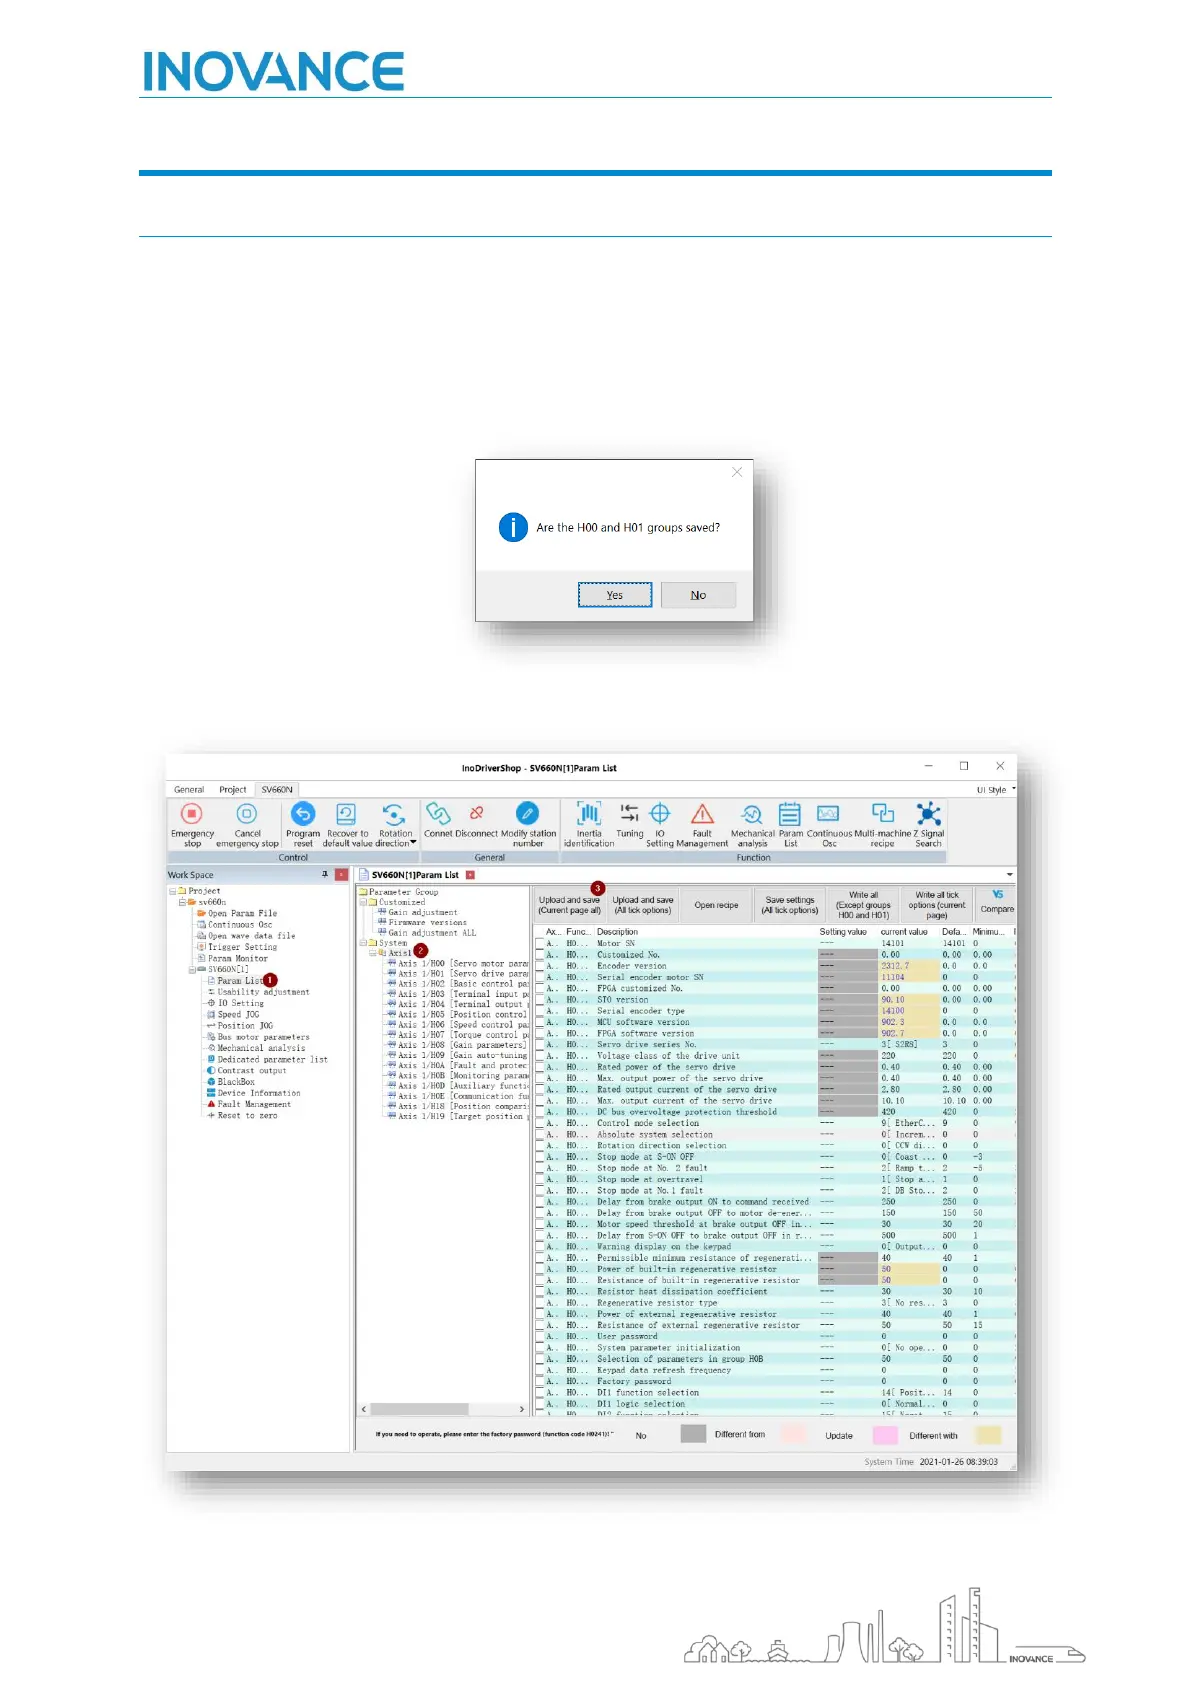This screenshot has height=1684, width=1191.
Task: Tick the checkbox for STO version row
Action: pos(540,1000)
